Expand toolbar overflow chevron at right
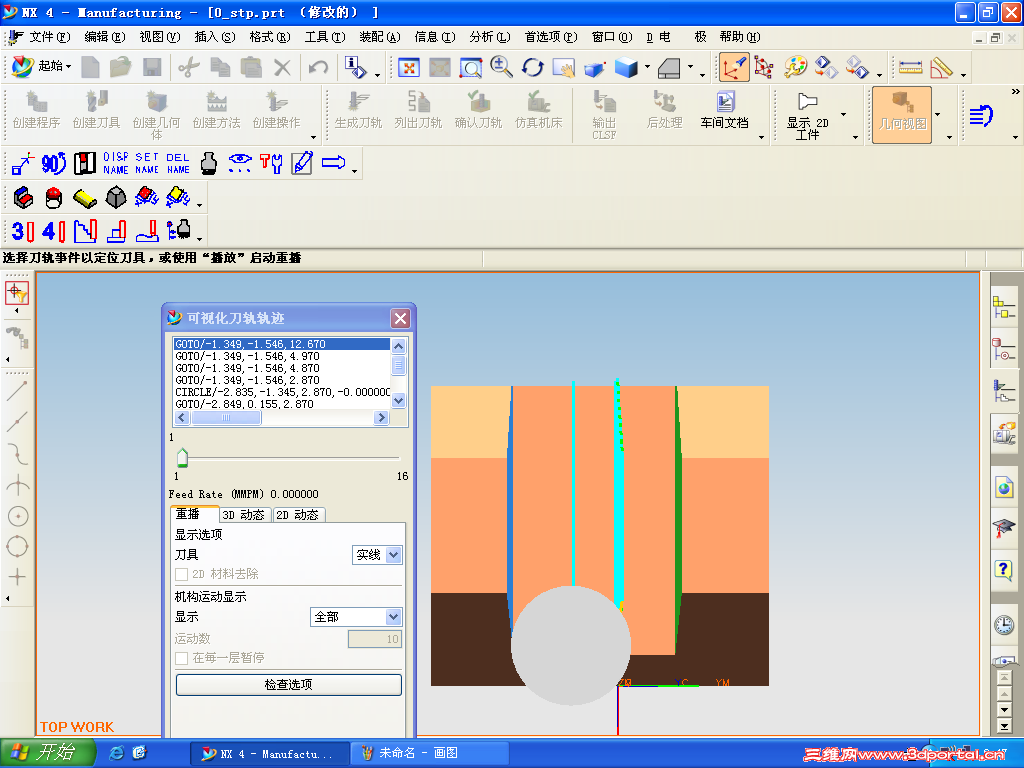The width and height of the screenshot is (1024, 768). pos(1016,92)
